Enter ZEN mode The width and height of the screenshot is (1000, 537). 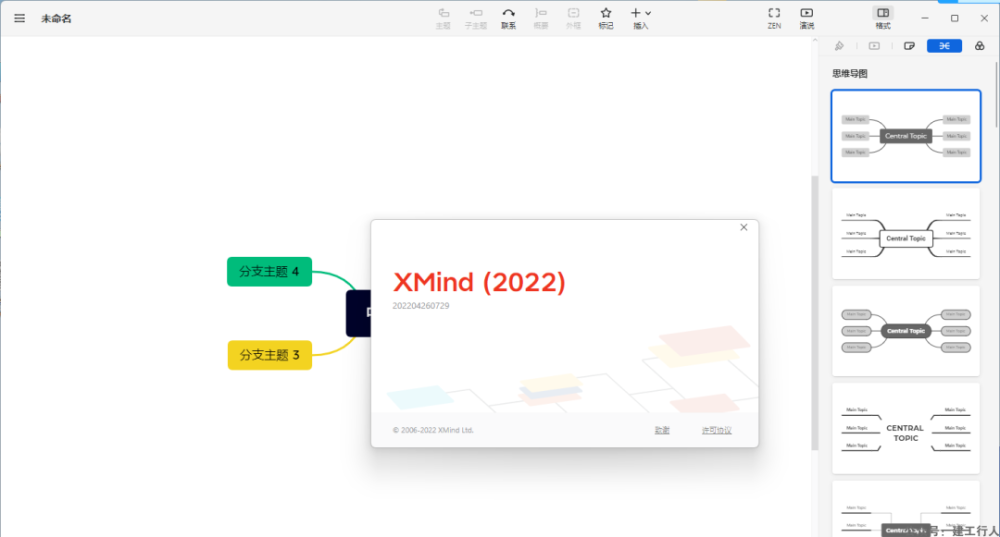[x=774, y=18]
